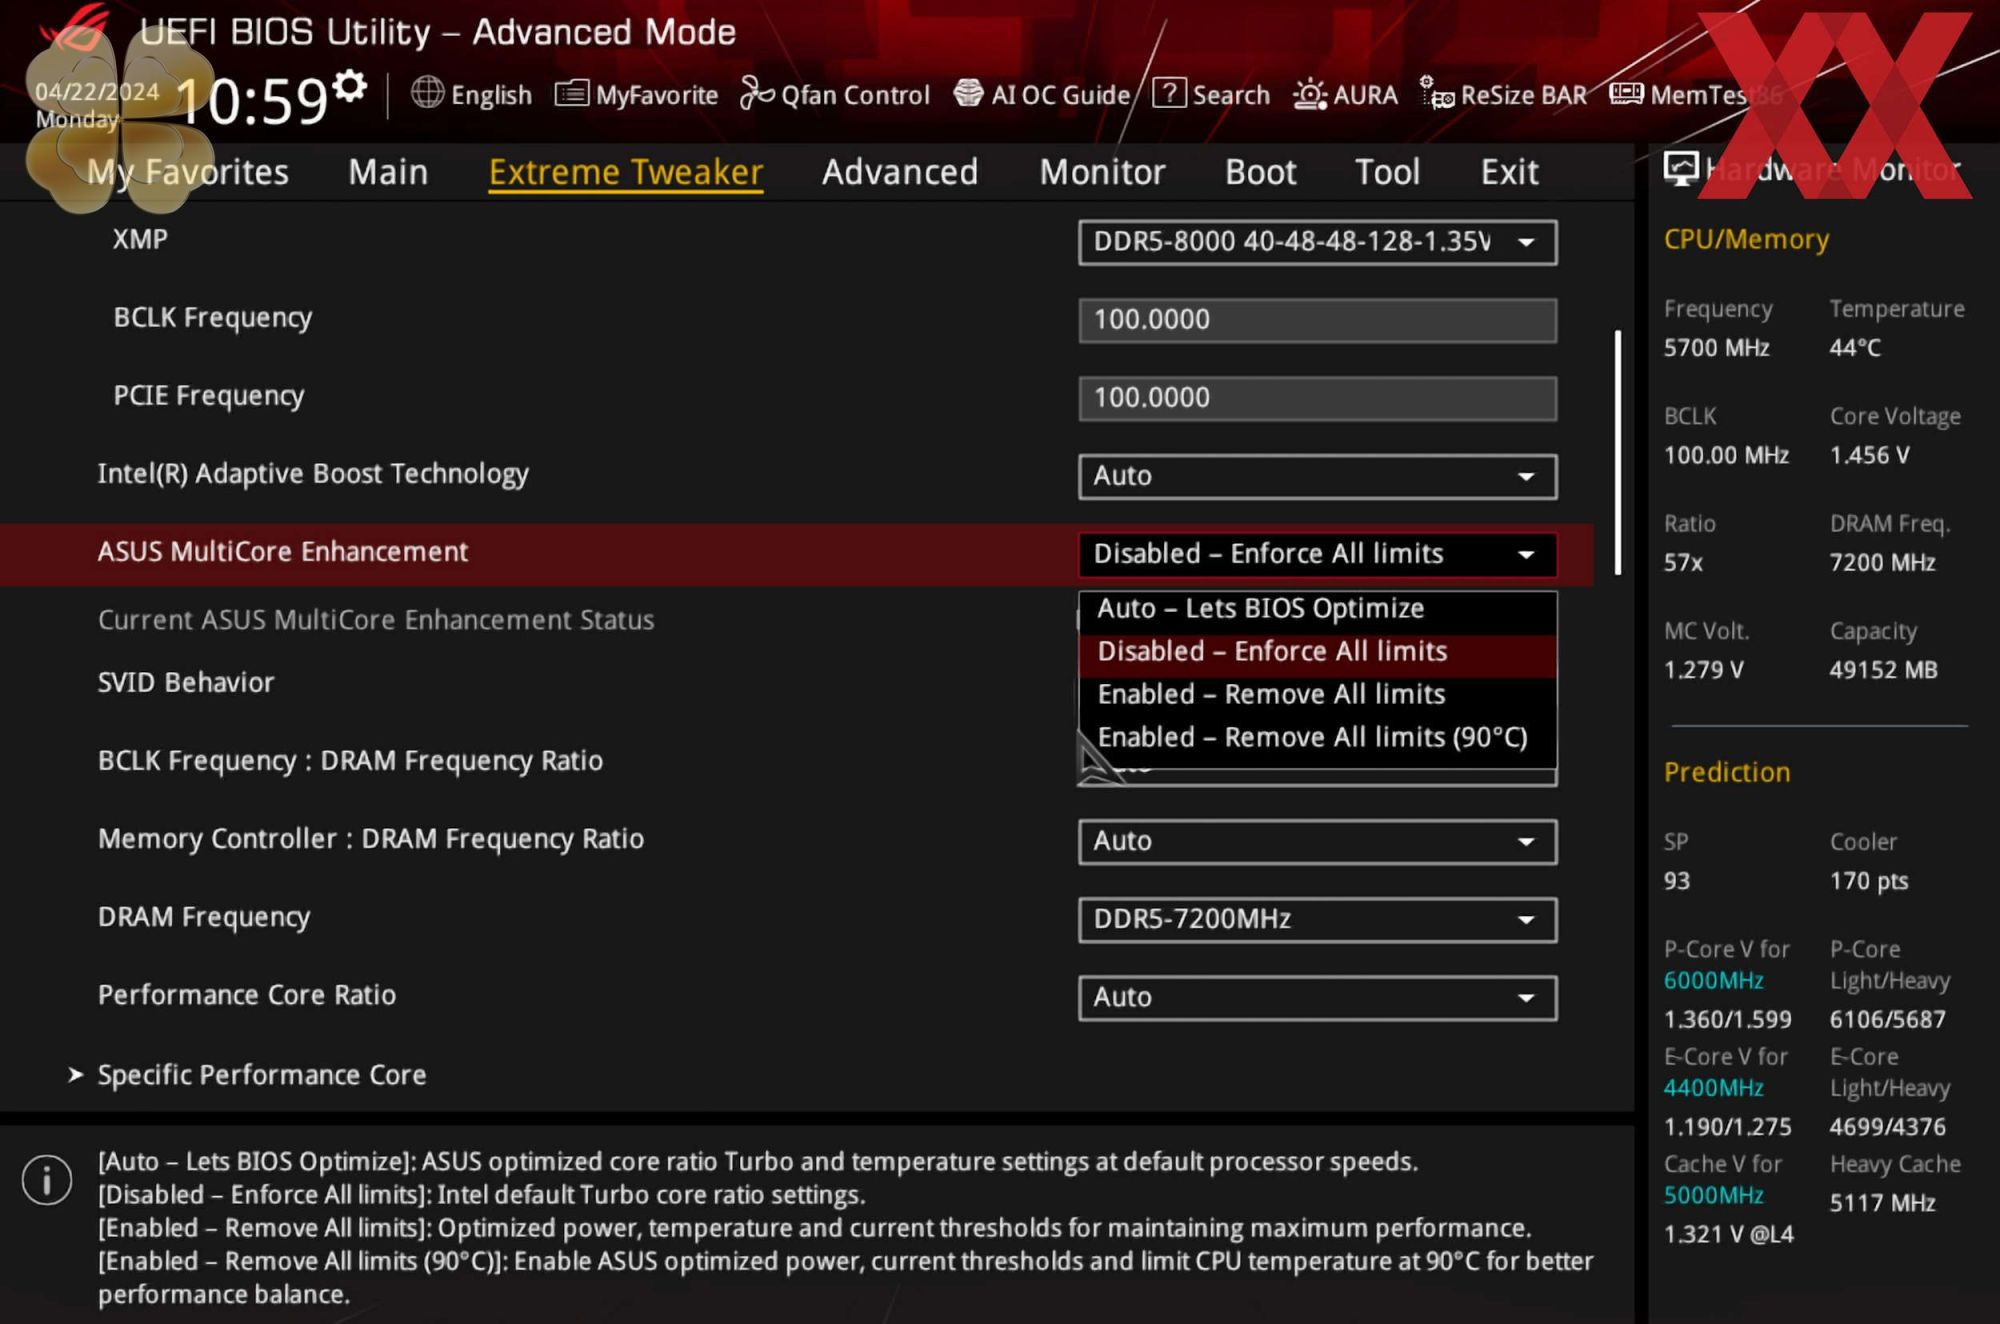Toggle Intel Adaptive Boost Technology Auto

[1315, 474]
